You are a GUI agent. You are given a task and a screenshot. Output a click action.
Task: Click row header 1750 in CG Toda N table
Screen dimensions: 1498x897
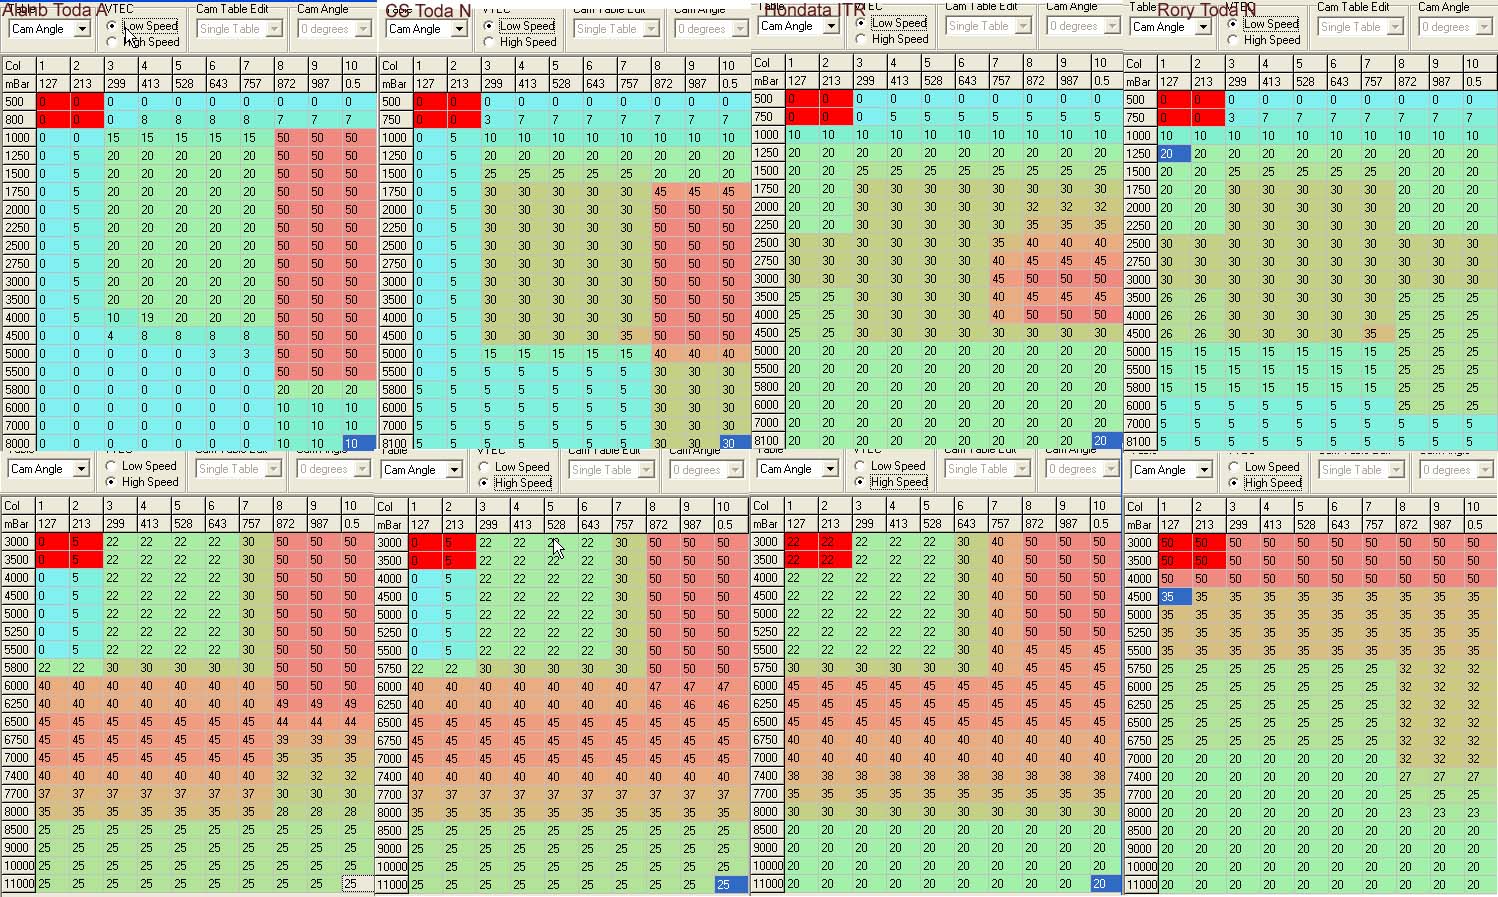point(396,192)
